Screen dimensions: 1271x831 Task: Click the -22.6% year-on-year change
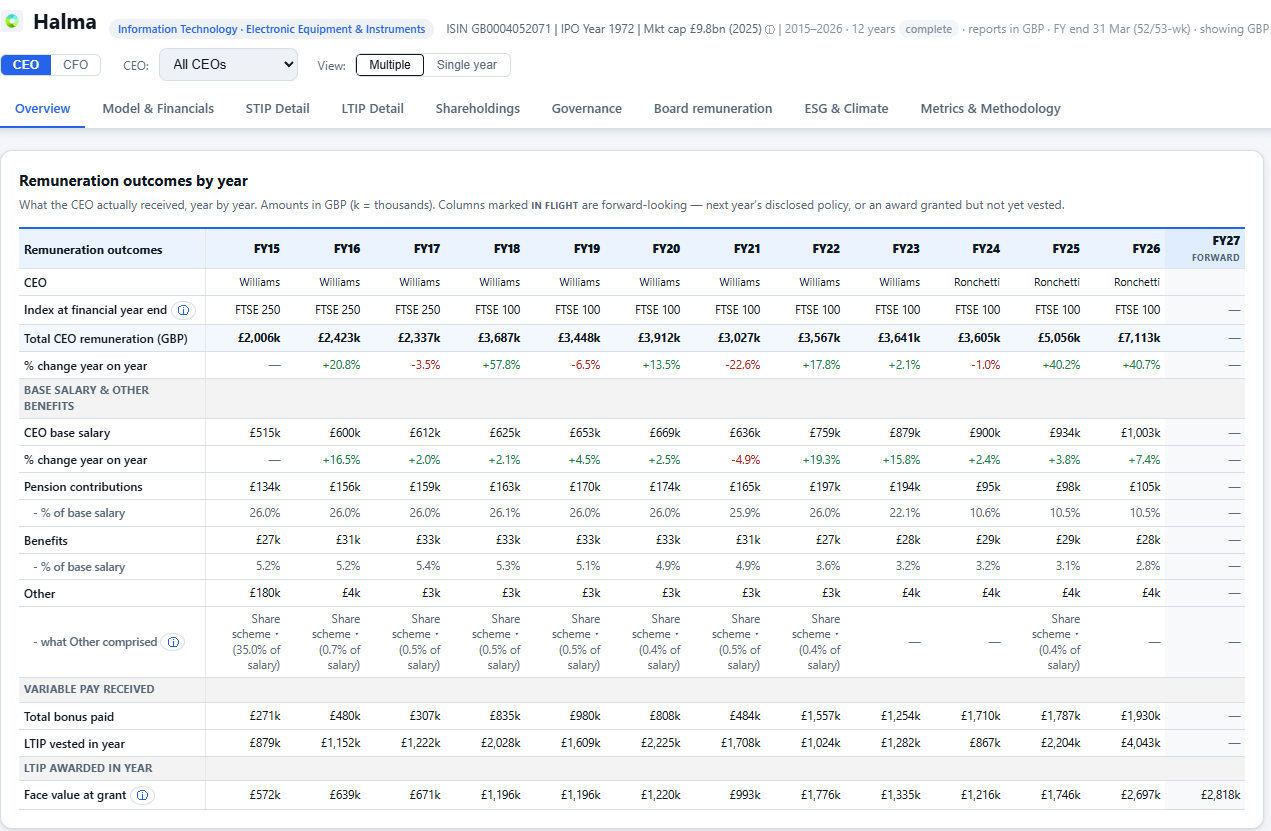click(742, 365)
